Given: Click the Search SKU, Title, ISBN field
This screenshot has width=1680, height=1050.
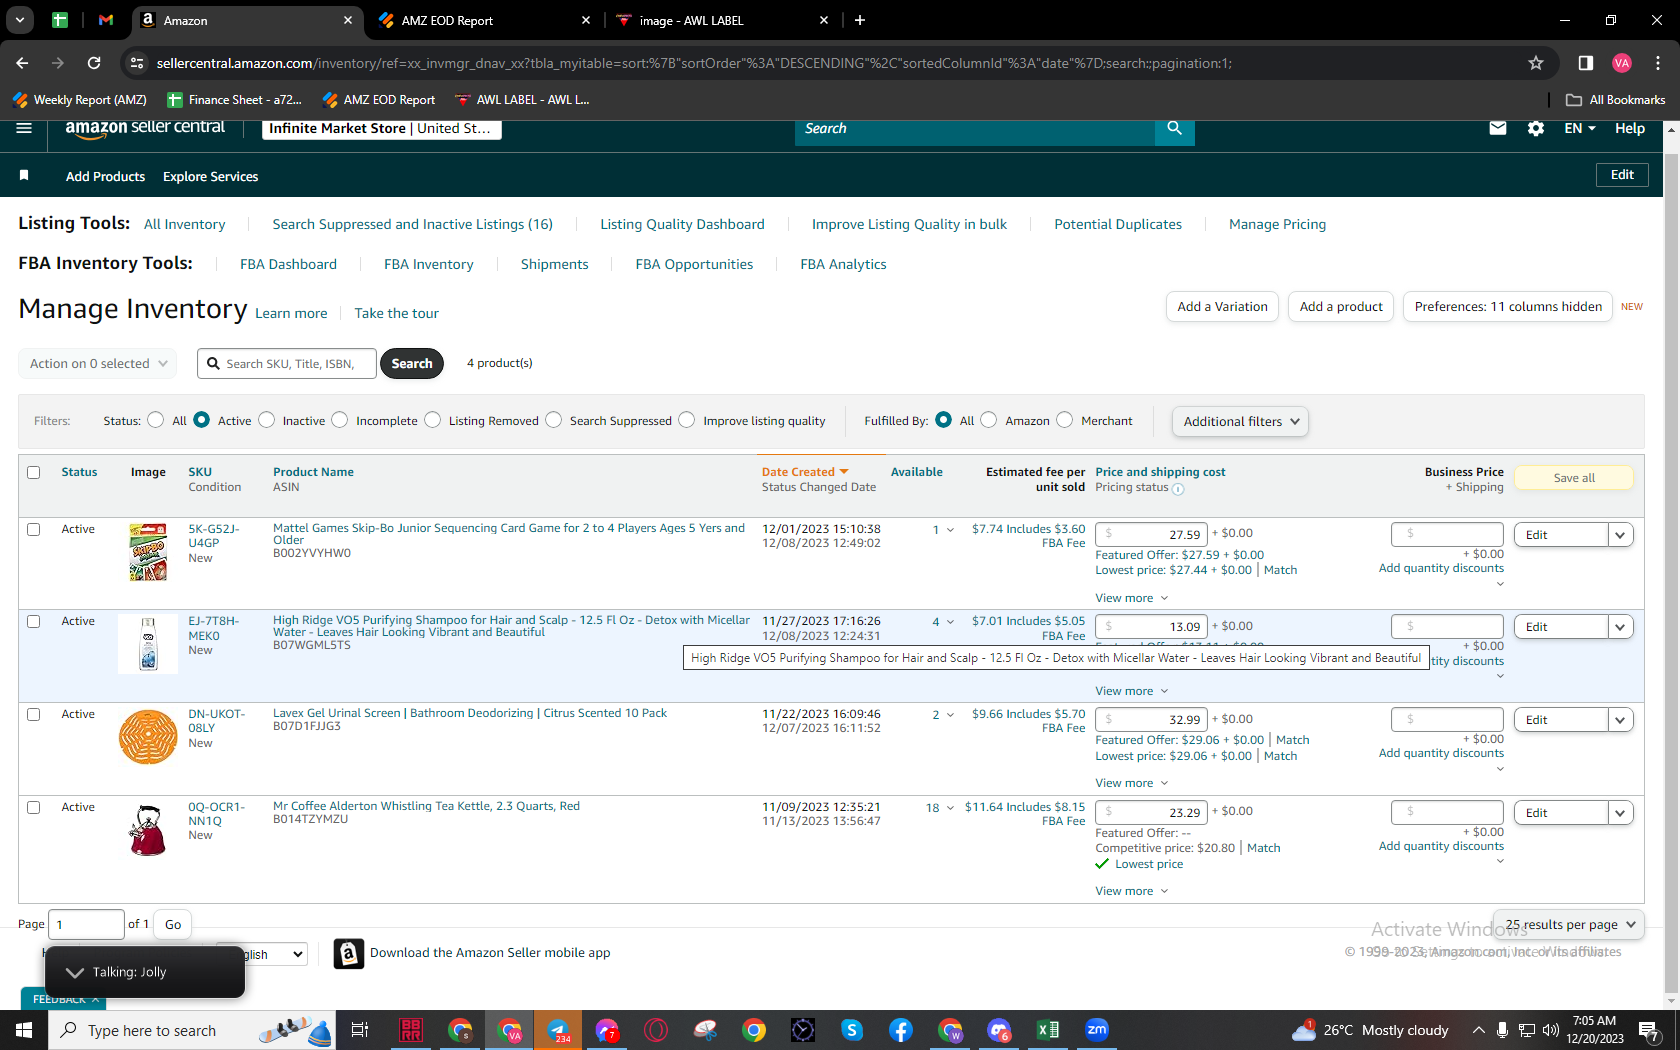Looking at the screenshot, I should (288, 364).
